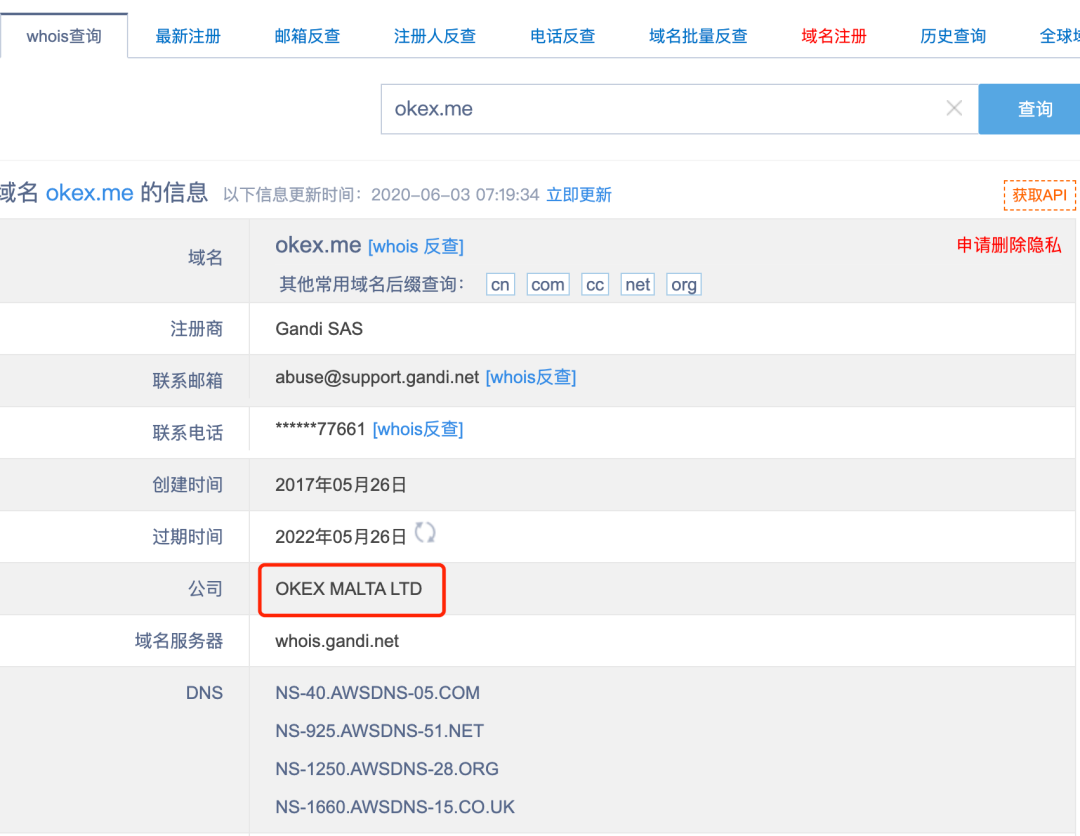1080x836 pixels.
Task: Click the 注册商 row label
Action: point(196,328)
